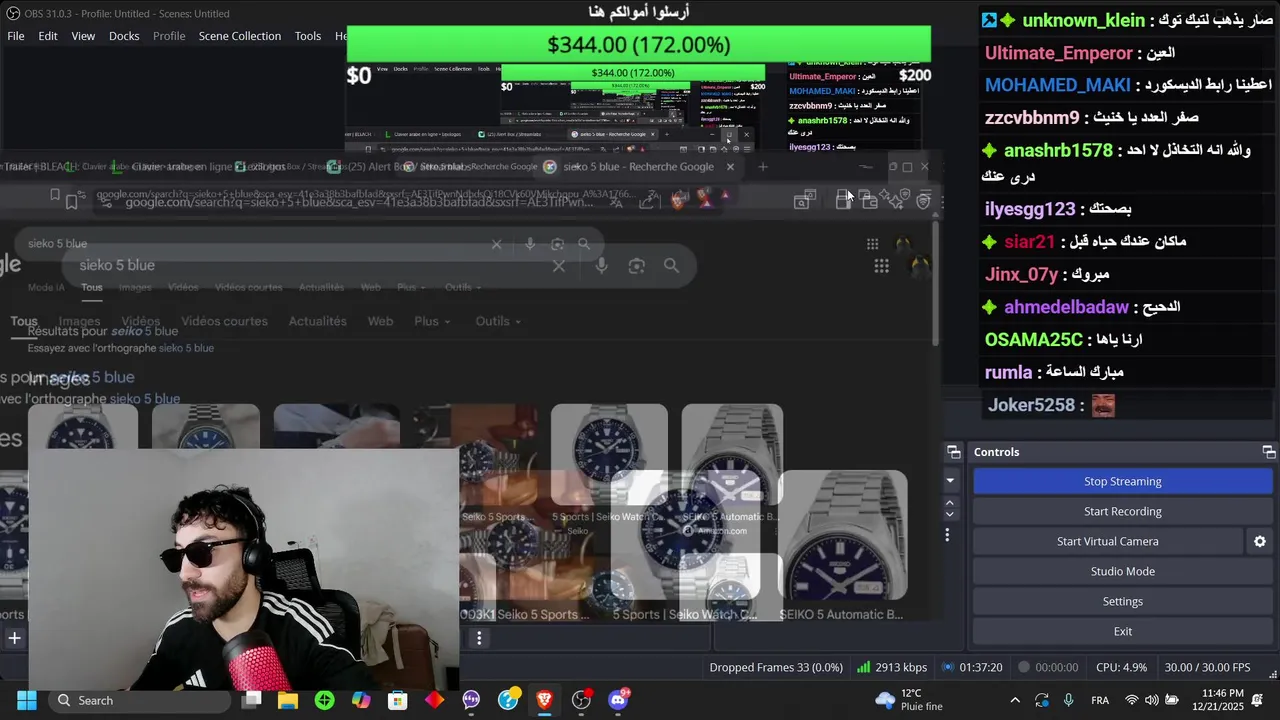This screenshot has height=720, width=1280.
Task: Click the SEIKO 5 Automatic watch thumbnail
Action: point(843,535)
